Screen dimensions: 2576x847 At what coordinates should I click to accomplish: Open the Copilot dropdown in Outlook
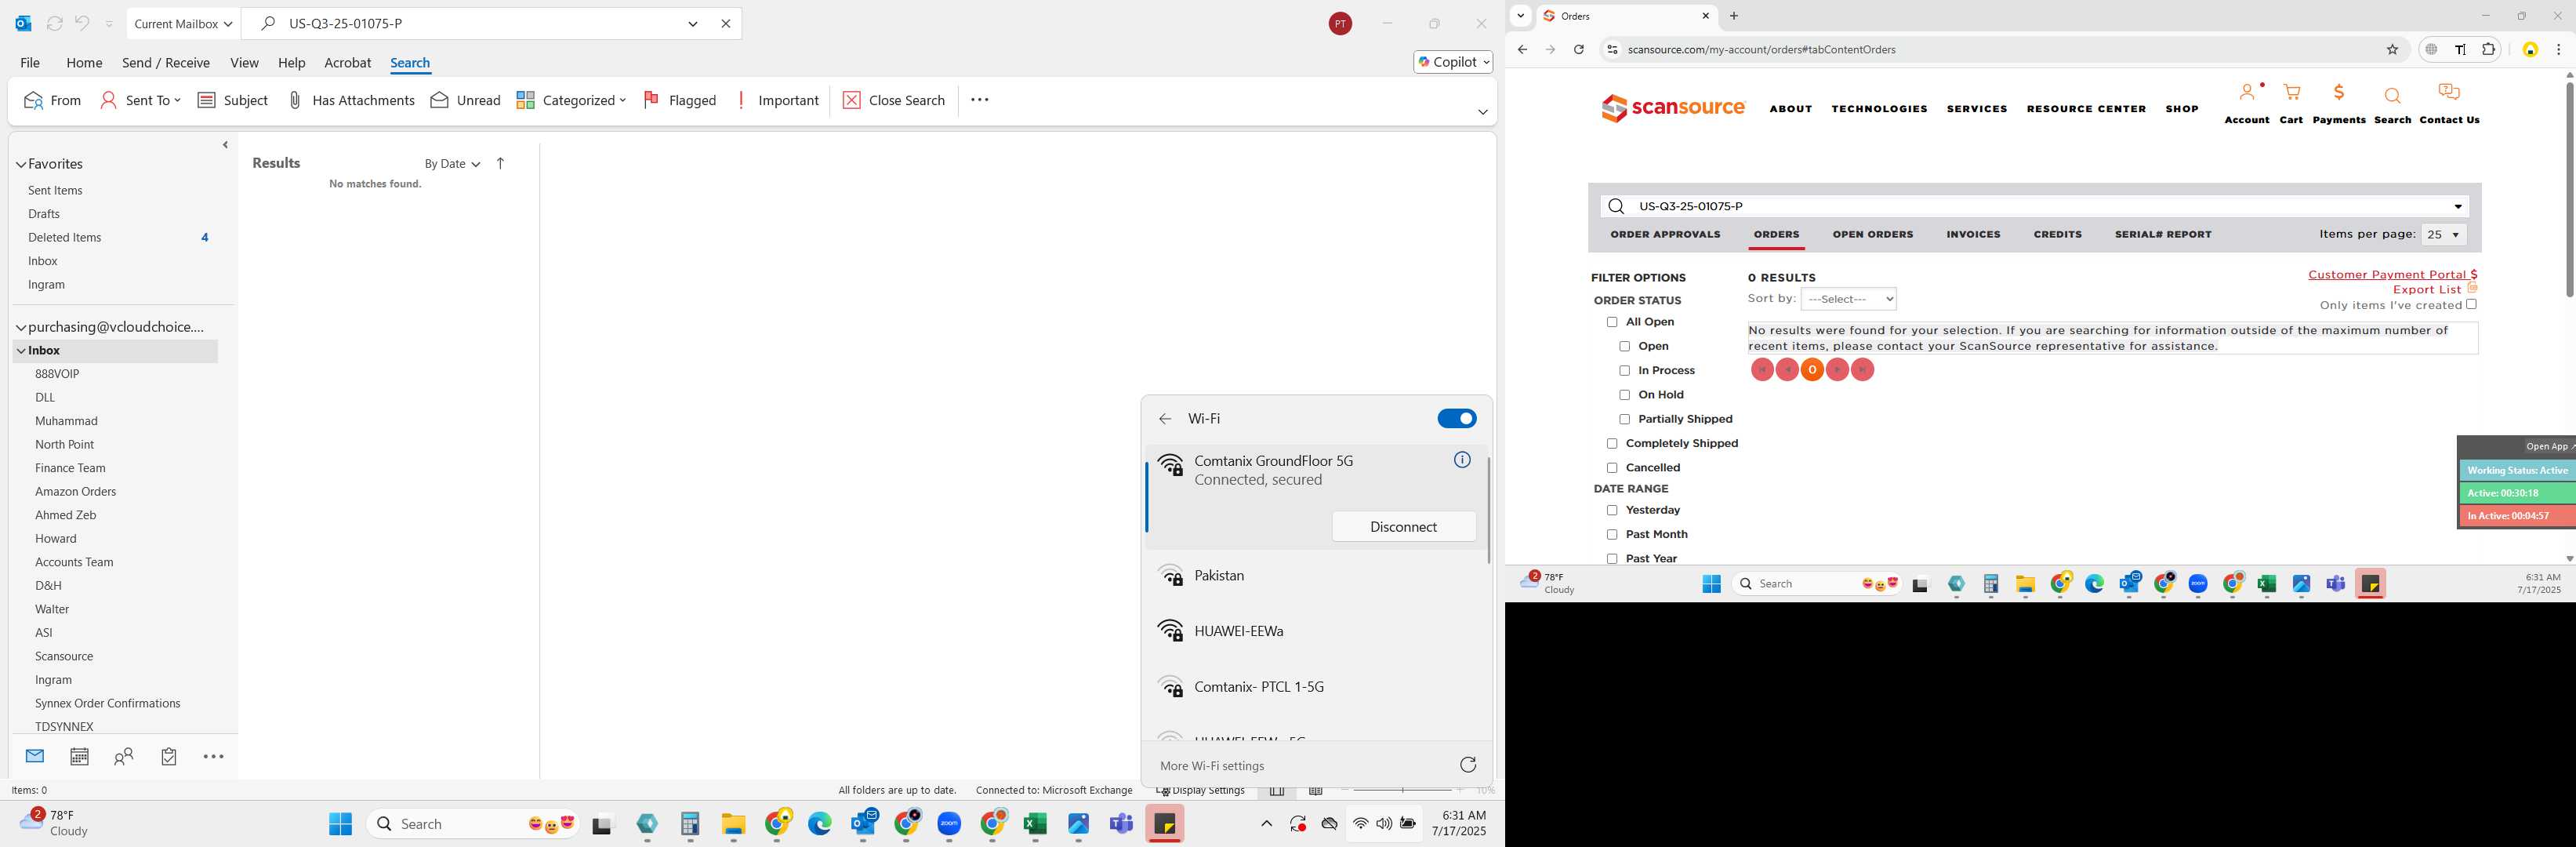coord(1453,62)
